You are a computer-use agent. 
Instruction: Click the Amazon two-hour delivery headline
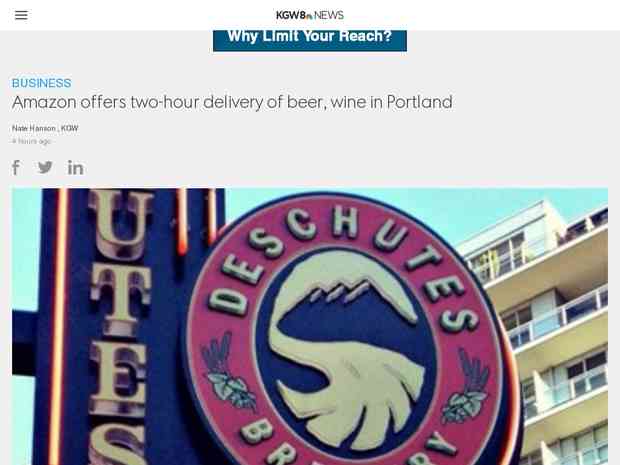[x=232, y=102]
